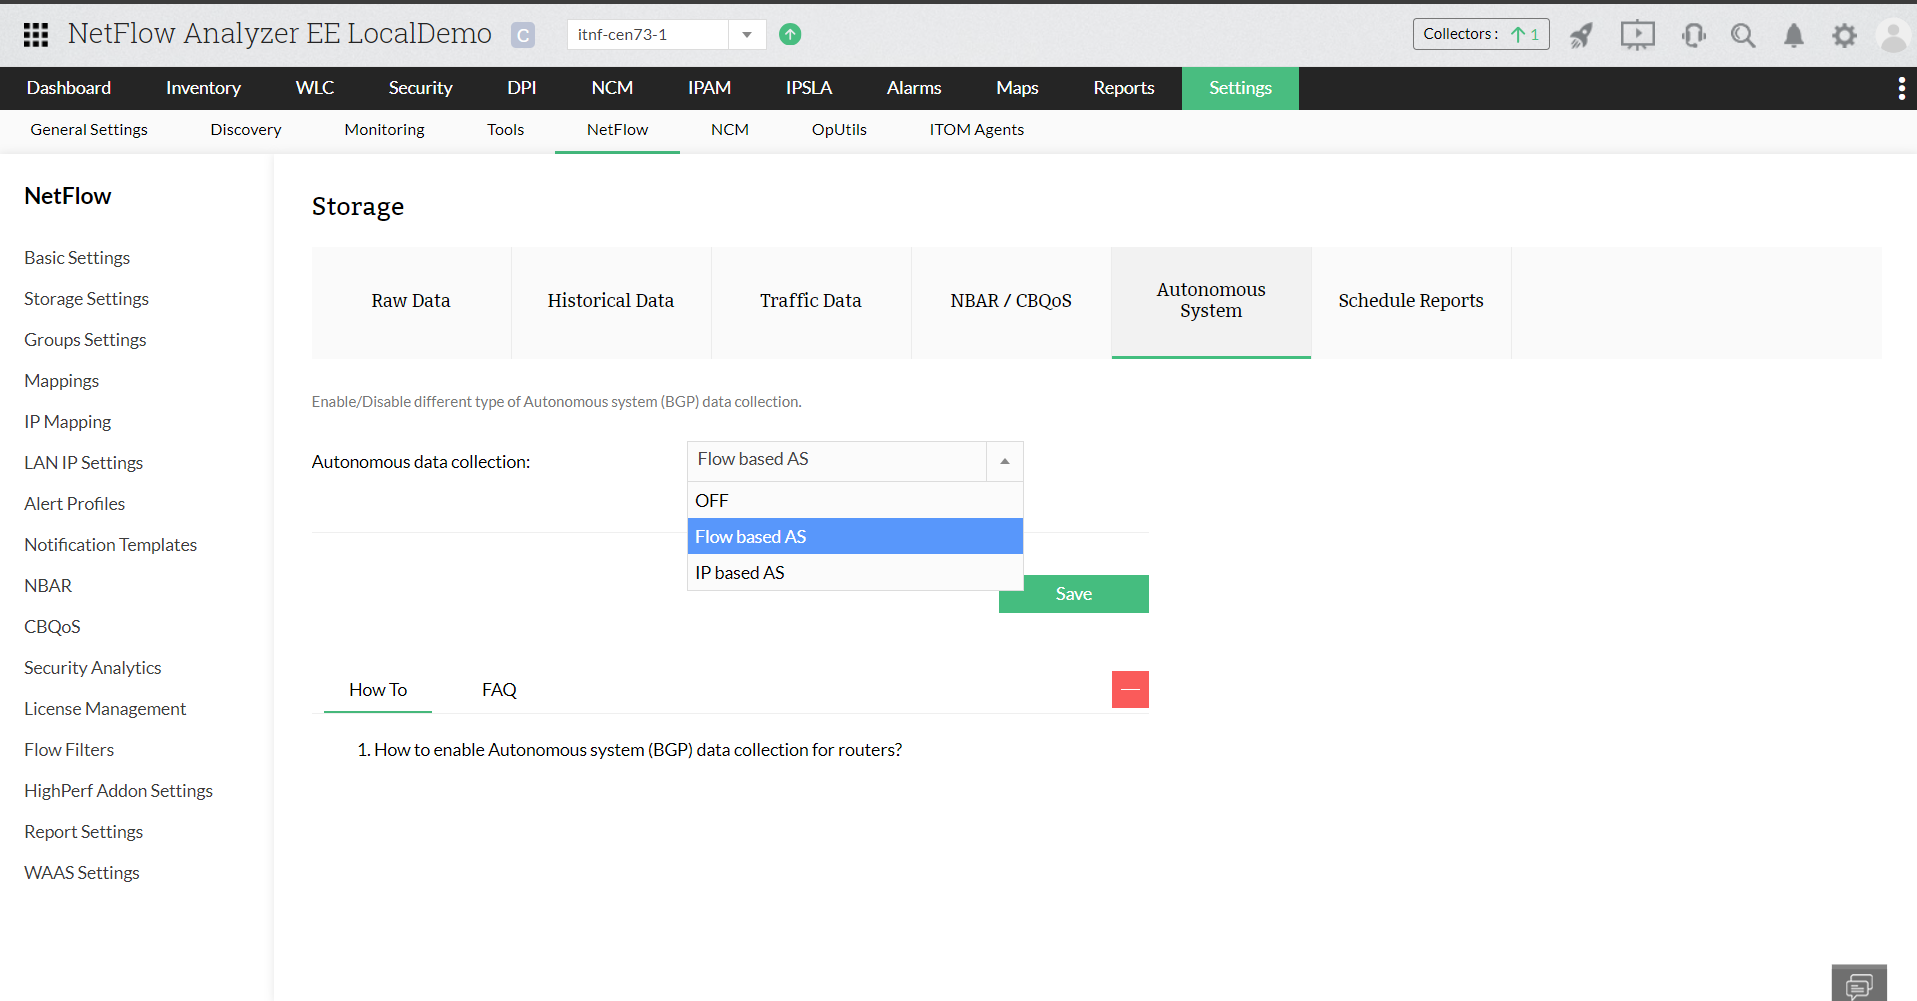This screenshot has width=1917, height=1001.
Task: Switch to NetFlow sub-tab
Action: 617,130
